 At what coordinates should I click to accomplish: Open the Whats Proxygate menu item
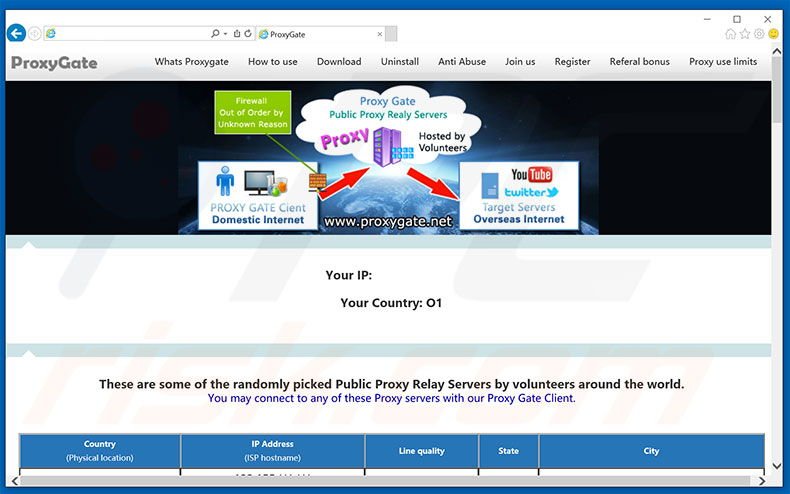191,61
